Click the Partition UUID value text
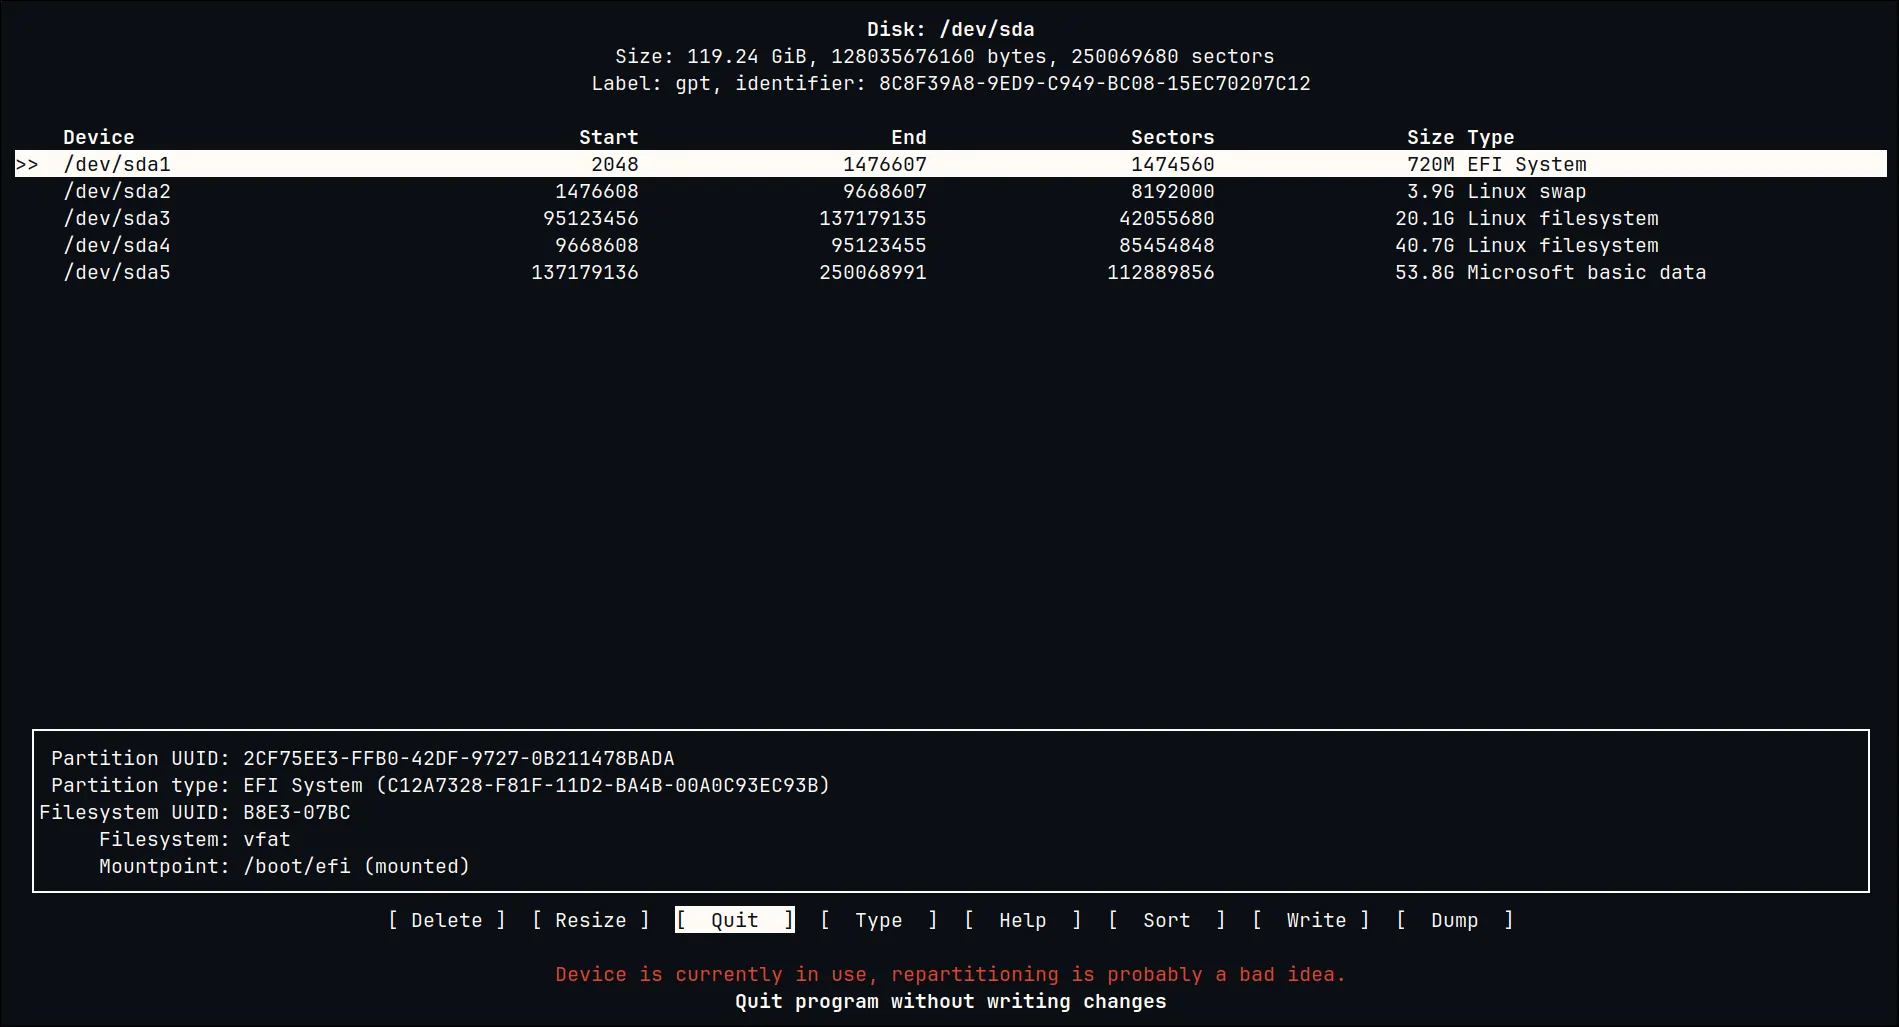Viewport: 1899px width, 1027px height. pos(458,758)
